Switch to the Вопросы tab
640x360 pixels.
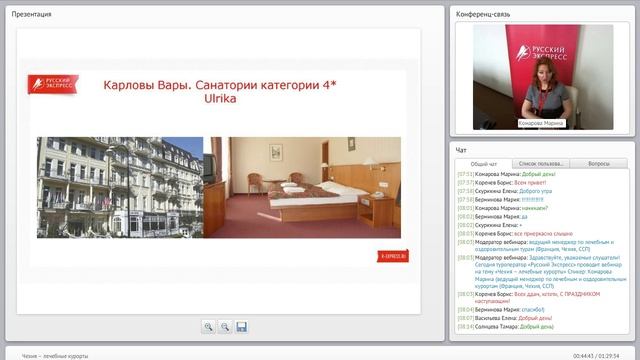[x=599, y=164]
